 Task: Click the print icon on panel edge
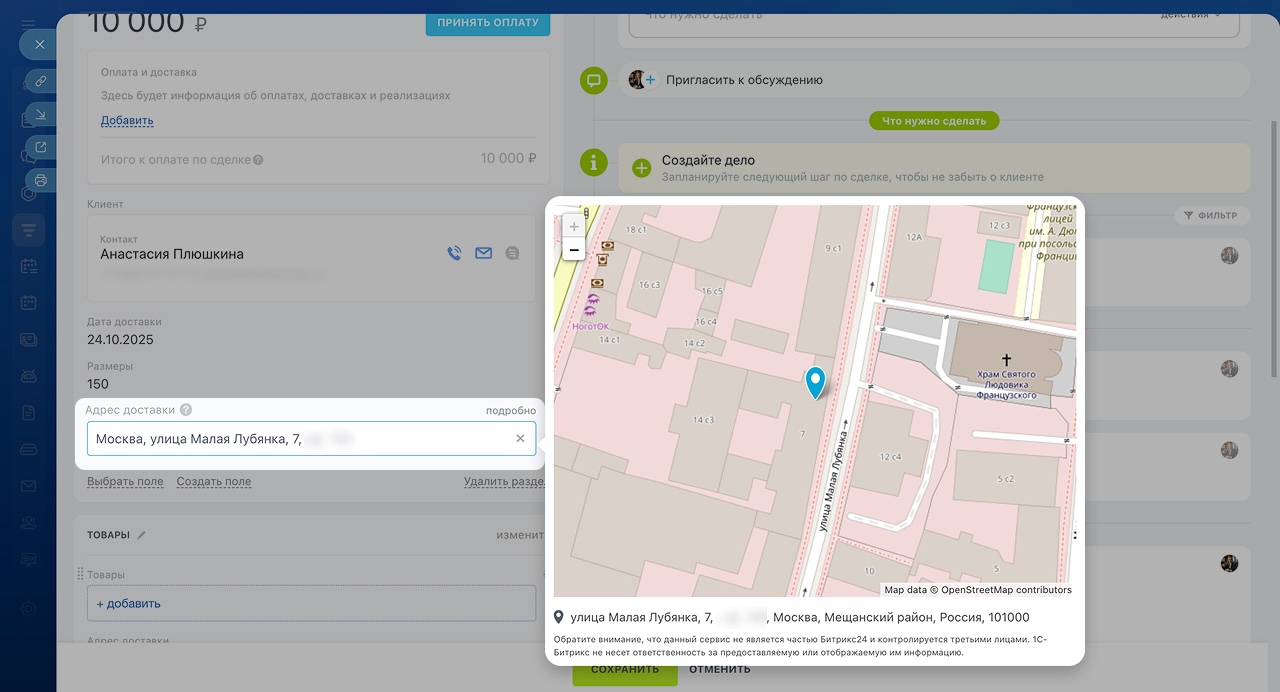pos(40,180)
